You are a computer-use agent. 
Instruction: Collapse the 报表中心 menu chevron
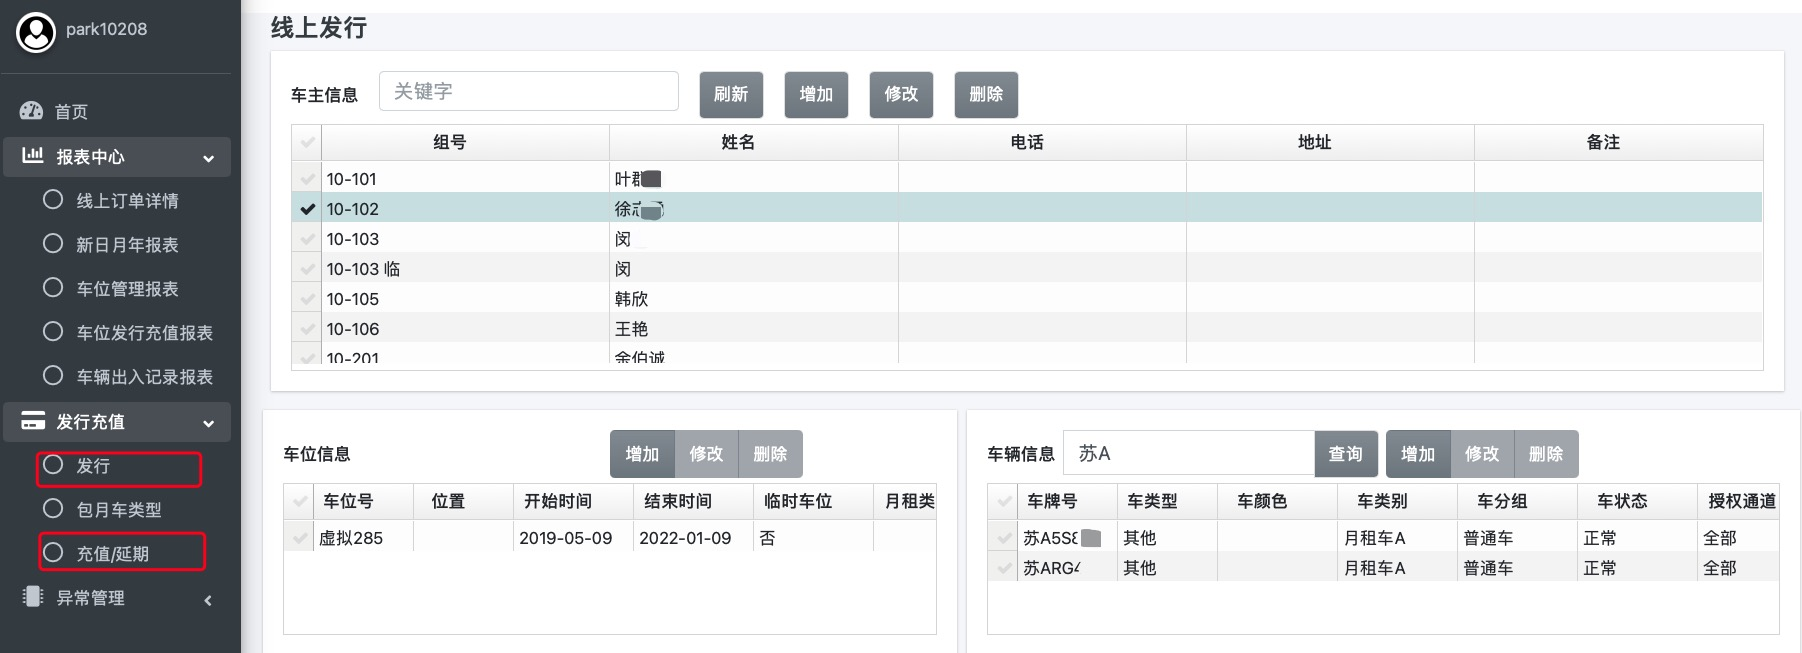pyautogui.click(x=208, y=158)
